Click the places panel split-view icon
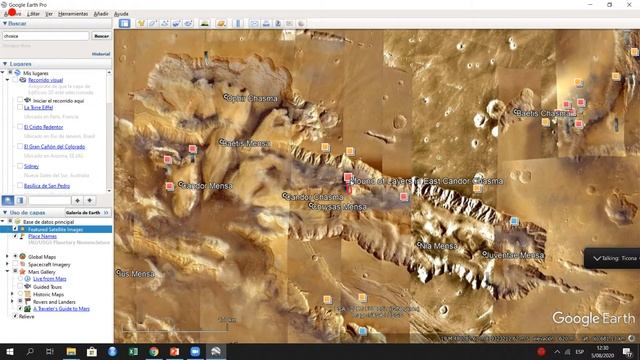Viewport: 640px width, 360px height. coord(20,200)
